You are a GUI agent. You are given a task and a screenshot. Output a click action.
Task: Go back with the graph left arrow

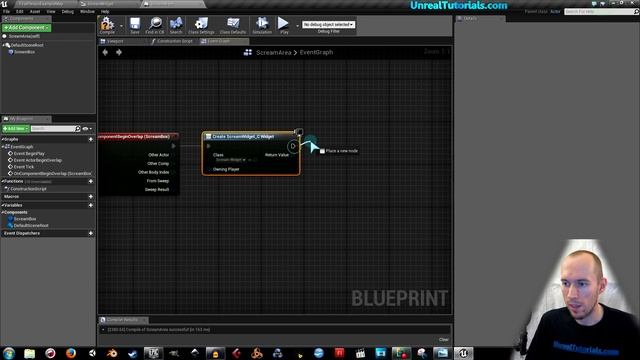[105, 52]
